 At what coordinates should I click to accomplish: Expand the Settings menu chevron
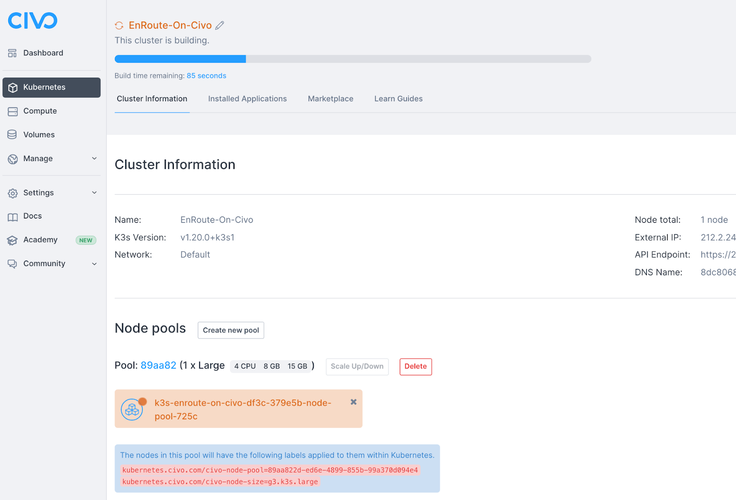94,192
